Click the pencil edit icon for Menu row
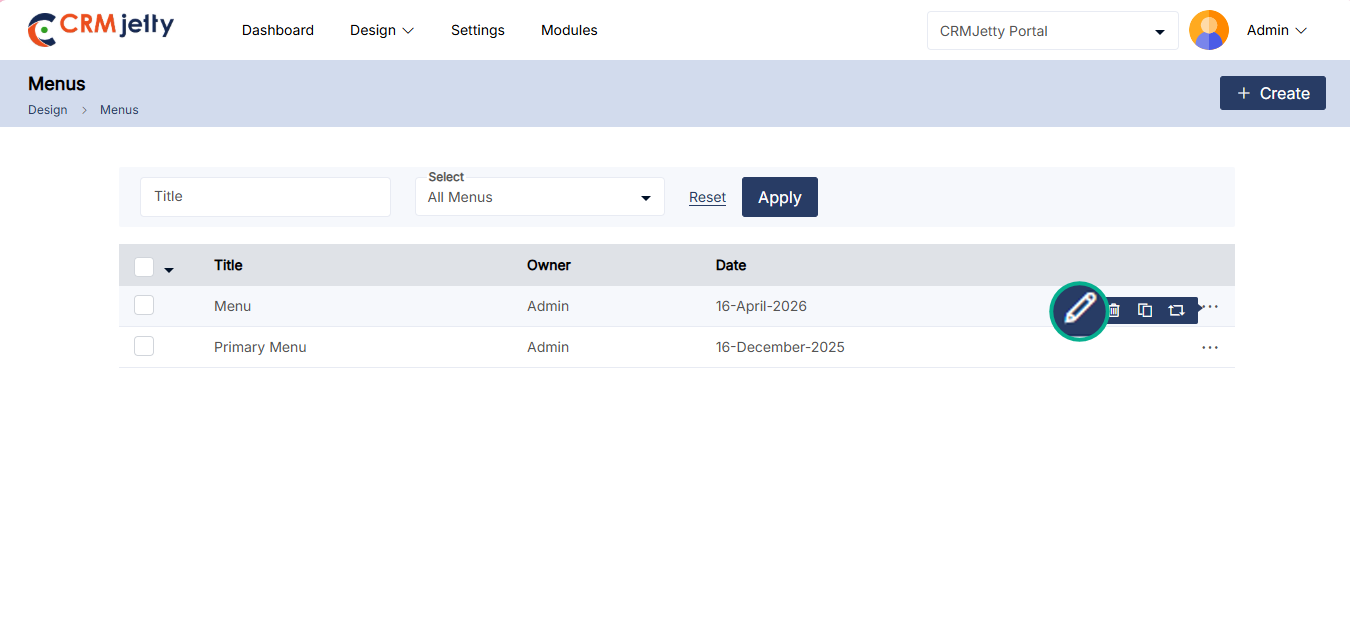The image size is (1350, 632). pos(1079,310)
